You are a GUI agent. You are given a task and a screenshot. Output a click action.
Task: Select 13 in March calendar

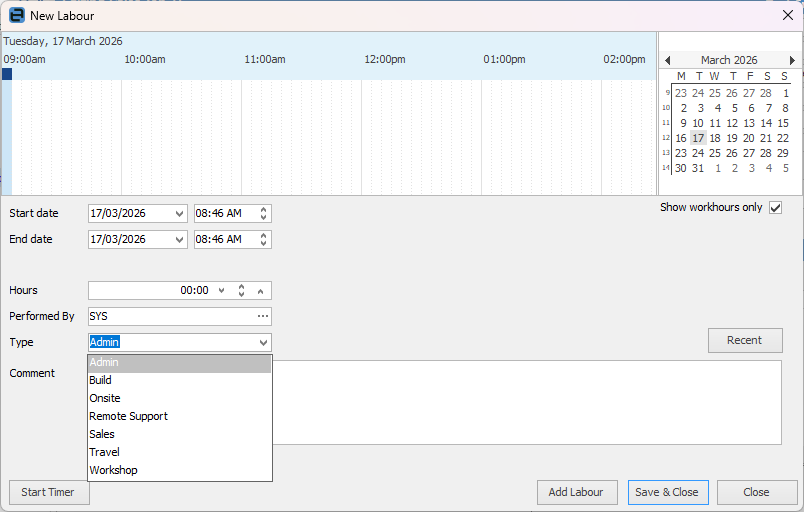[749, 124]
